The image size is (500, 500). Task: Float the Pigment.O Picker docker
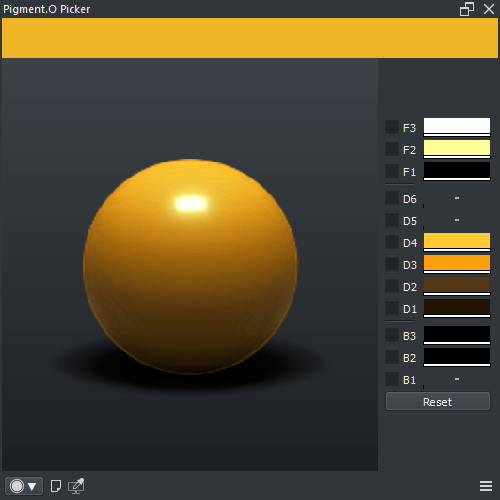click(x=467, y=9)
